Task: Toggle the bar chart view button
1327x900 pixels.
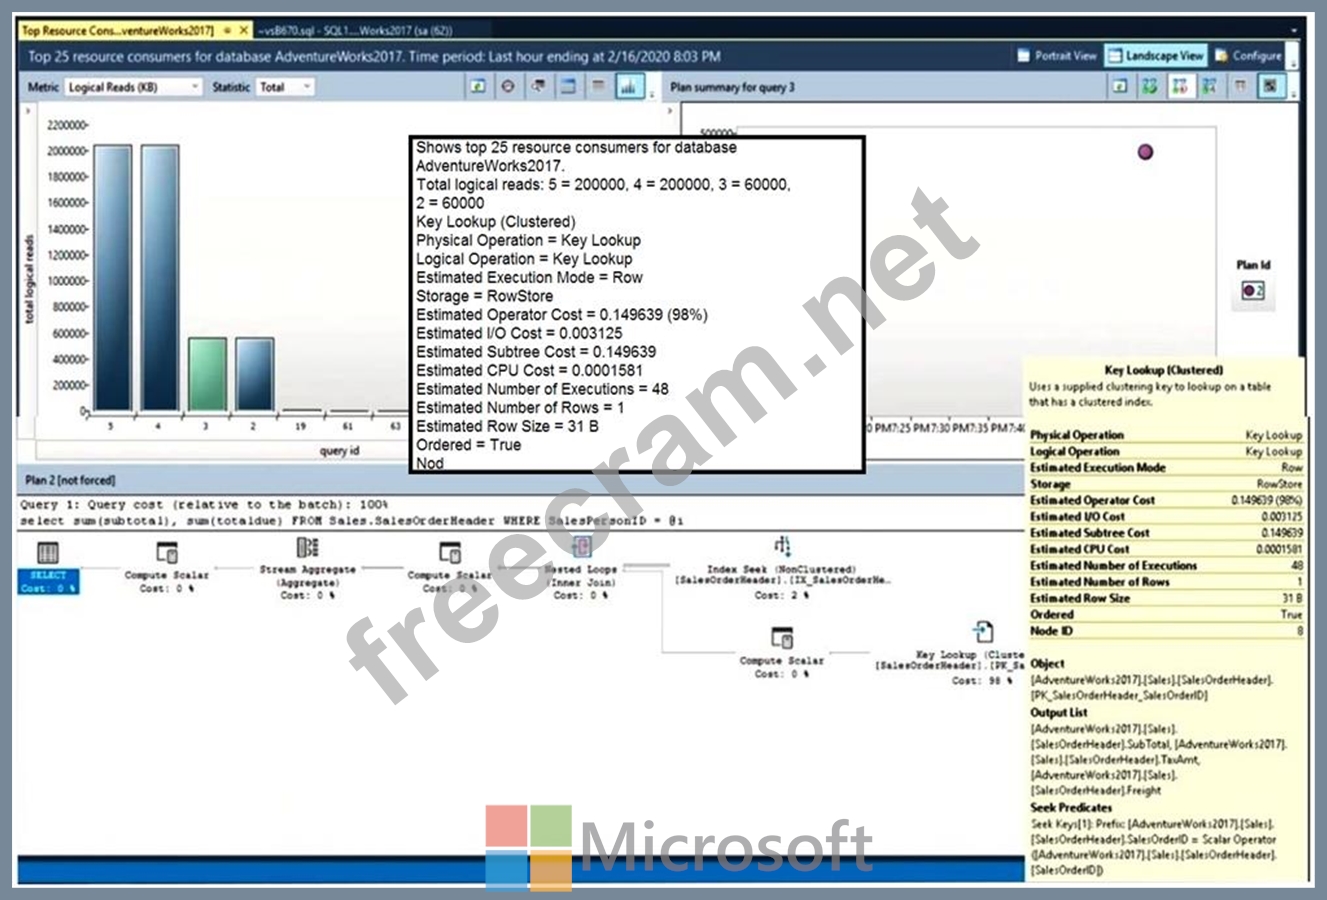Action: pyautogui.click(x=628, y=87)
